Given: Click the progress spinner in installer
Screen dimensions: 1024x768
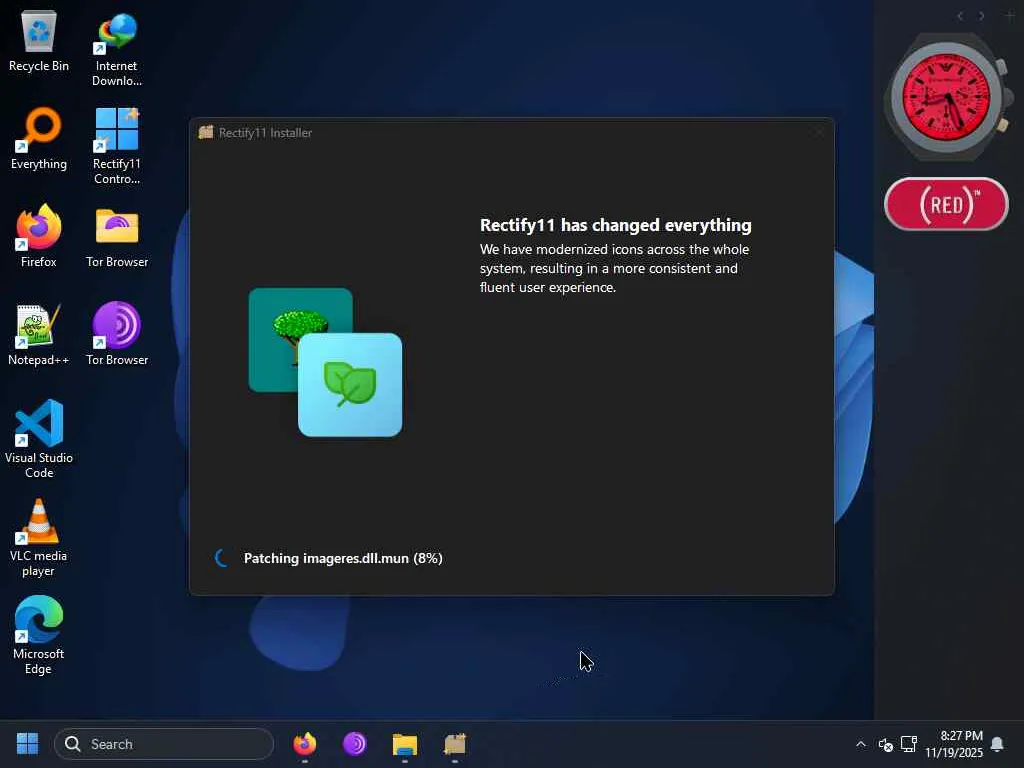Looking at the screenshot, I should (x=222, y=558).
